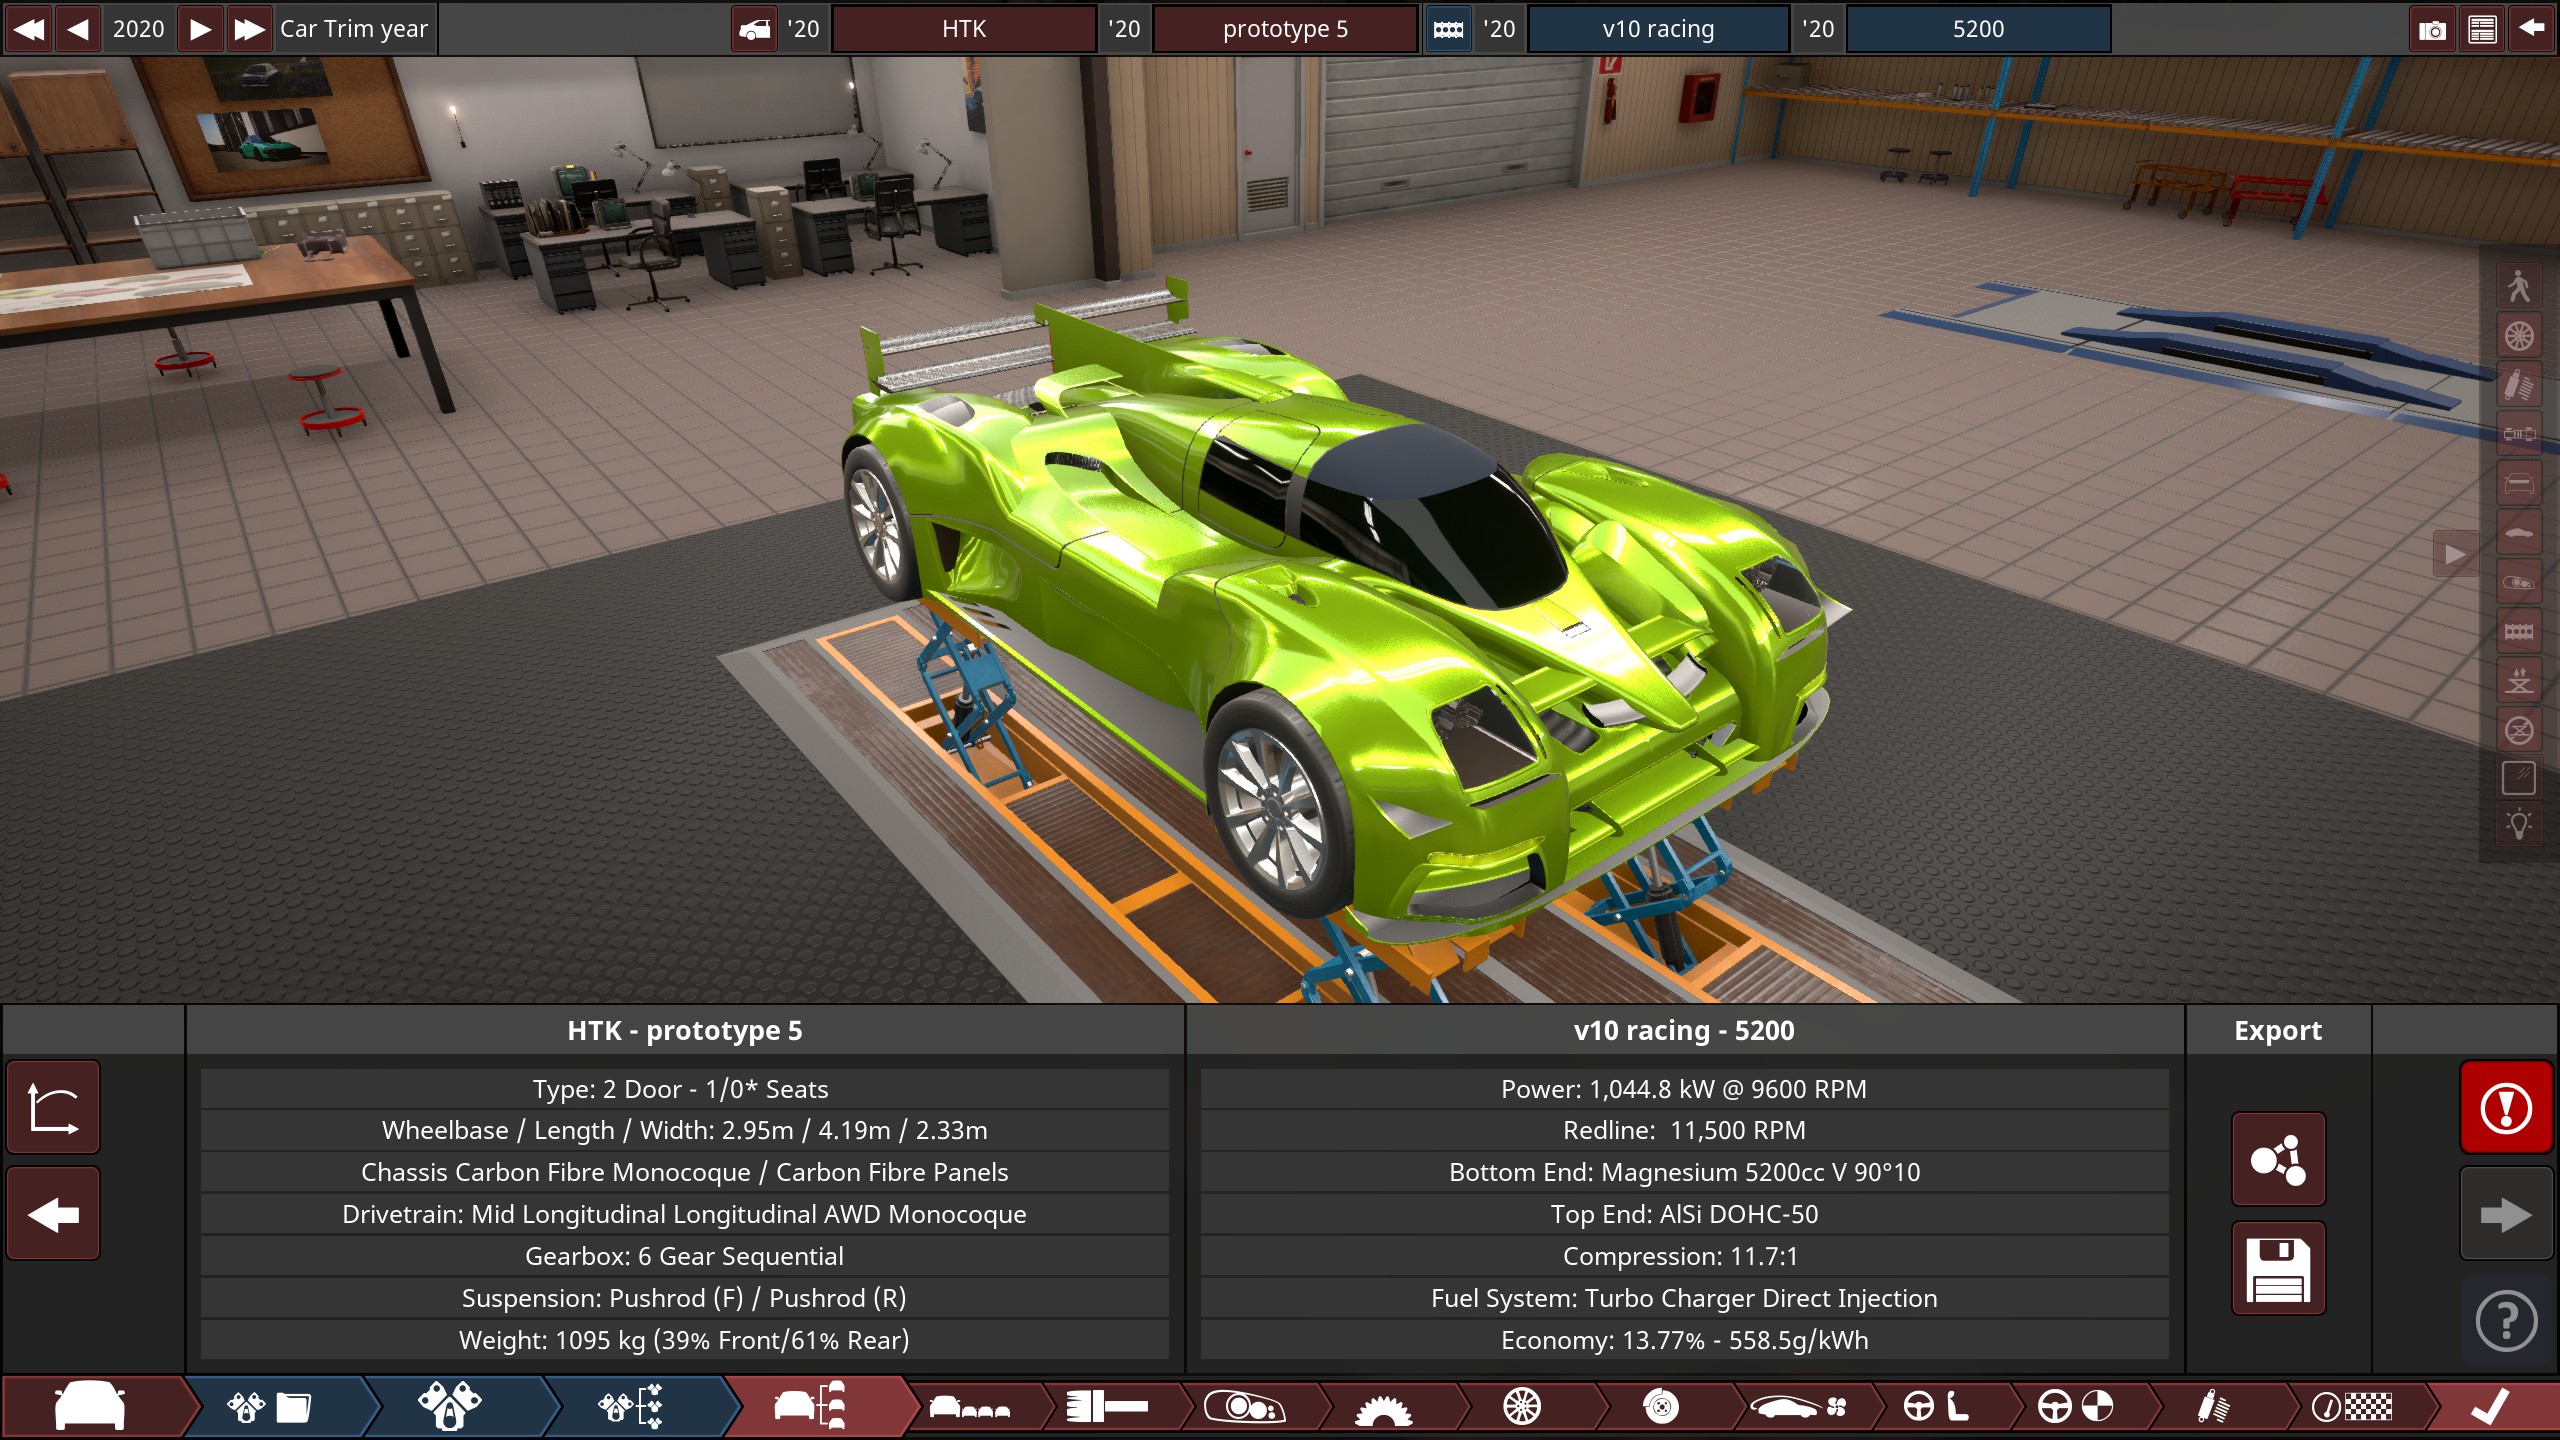
Task: Open the car model tab icon
Action: coord(90,1407)
